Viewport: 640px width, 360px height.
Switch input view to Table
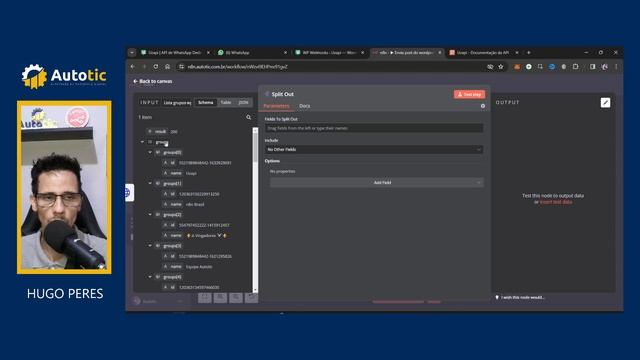click(x=226, y=102)
